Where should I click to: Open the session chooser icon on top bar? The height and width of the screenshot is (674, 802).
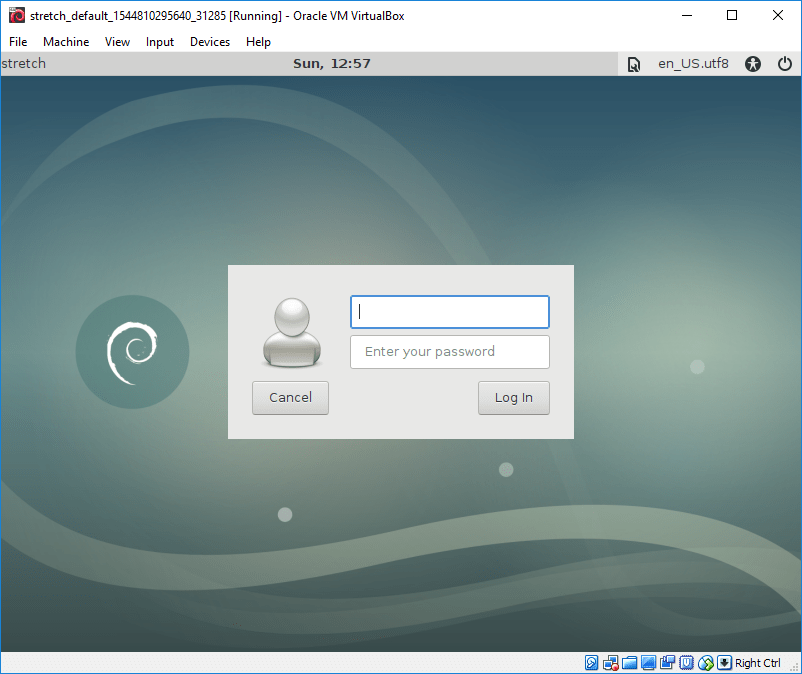[x=634, y=63]
